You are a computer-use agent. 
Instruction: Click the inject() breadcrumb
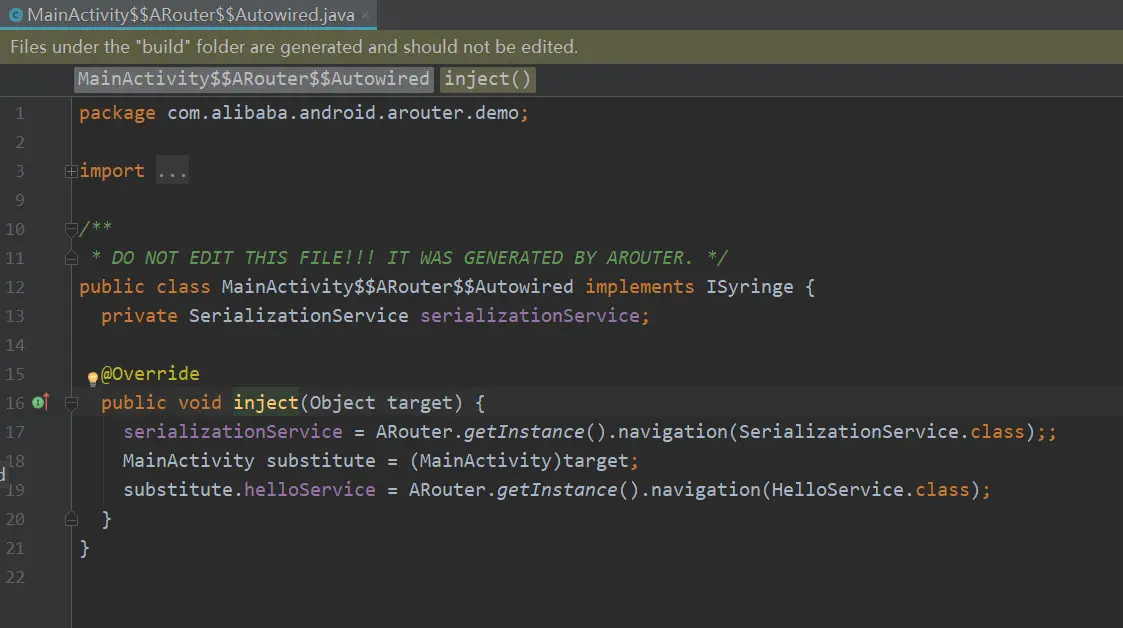click(x=488, y=79)
